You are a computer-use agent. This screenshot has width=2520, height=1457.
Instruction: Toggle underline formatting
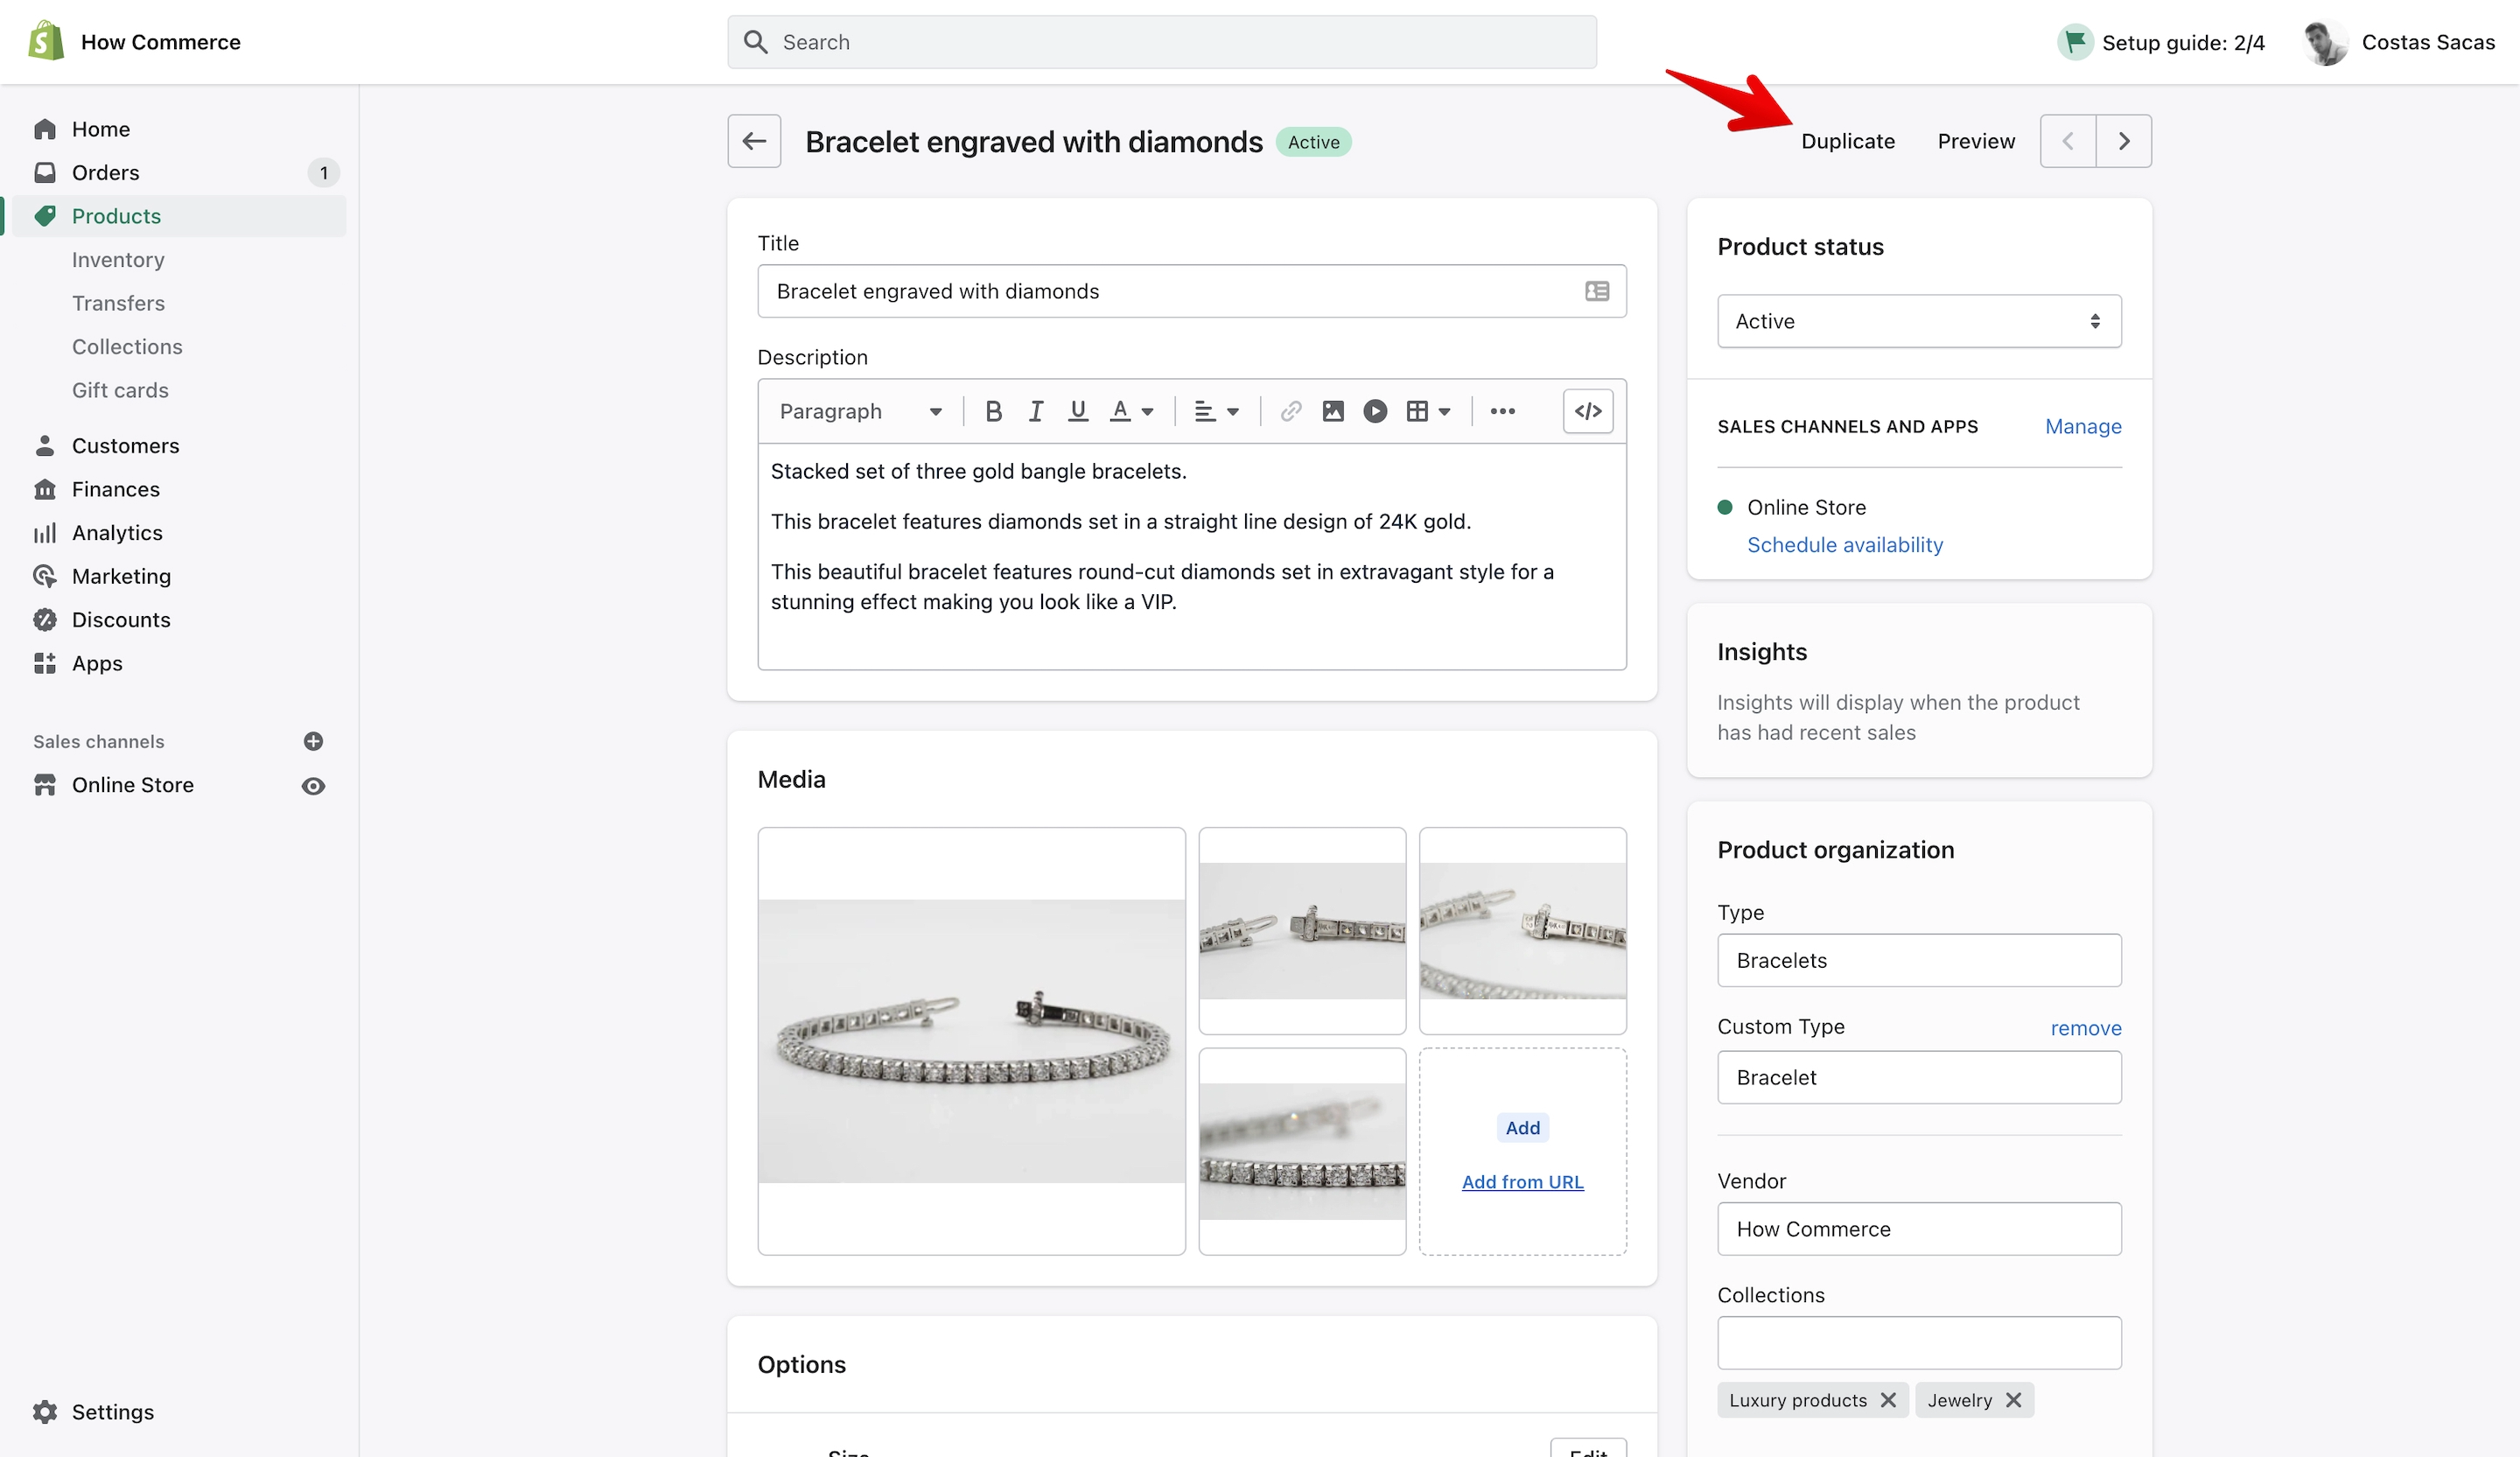(1077, 411)
